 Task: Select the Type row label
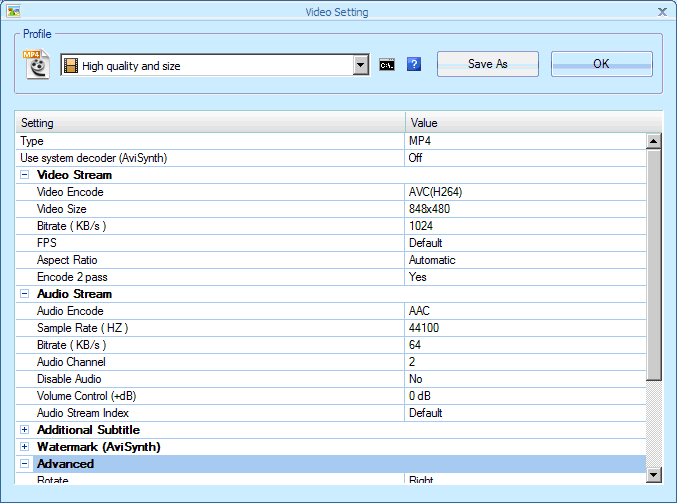[32, 141]
